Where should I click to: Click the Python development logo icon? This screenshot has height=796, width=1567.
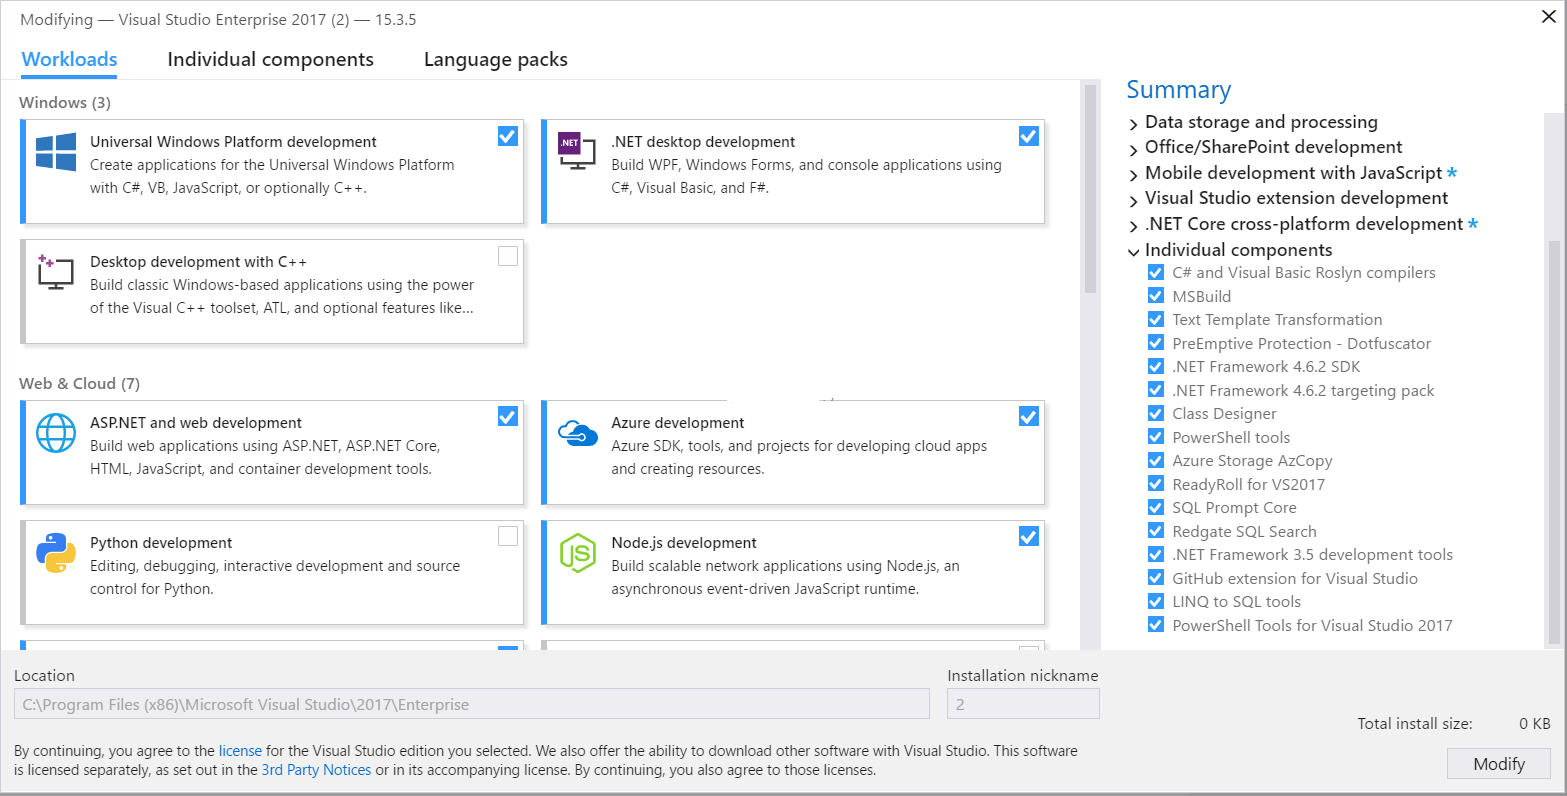coord(56,553)
